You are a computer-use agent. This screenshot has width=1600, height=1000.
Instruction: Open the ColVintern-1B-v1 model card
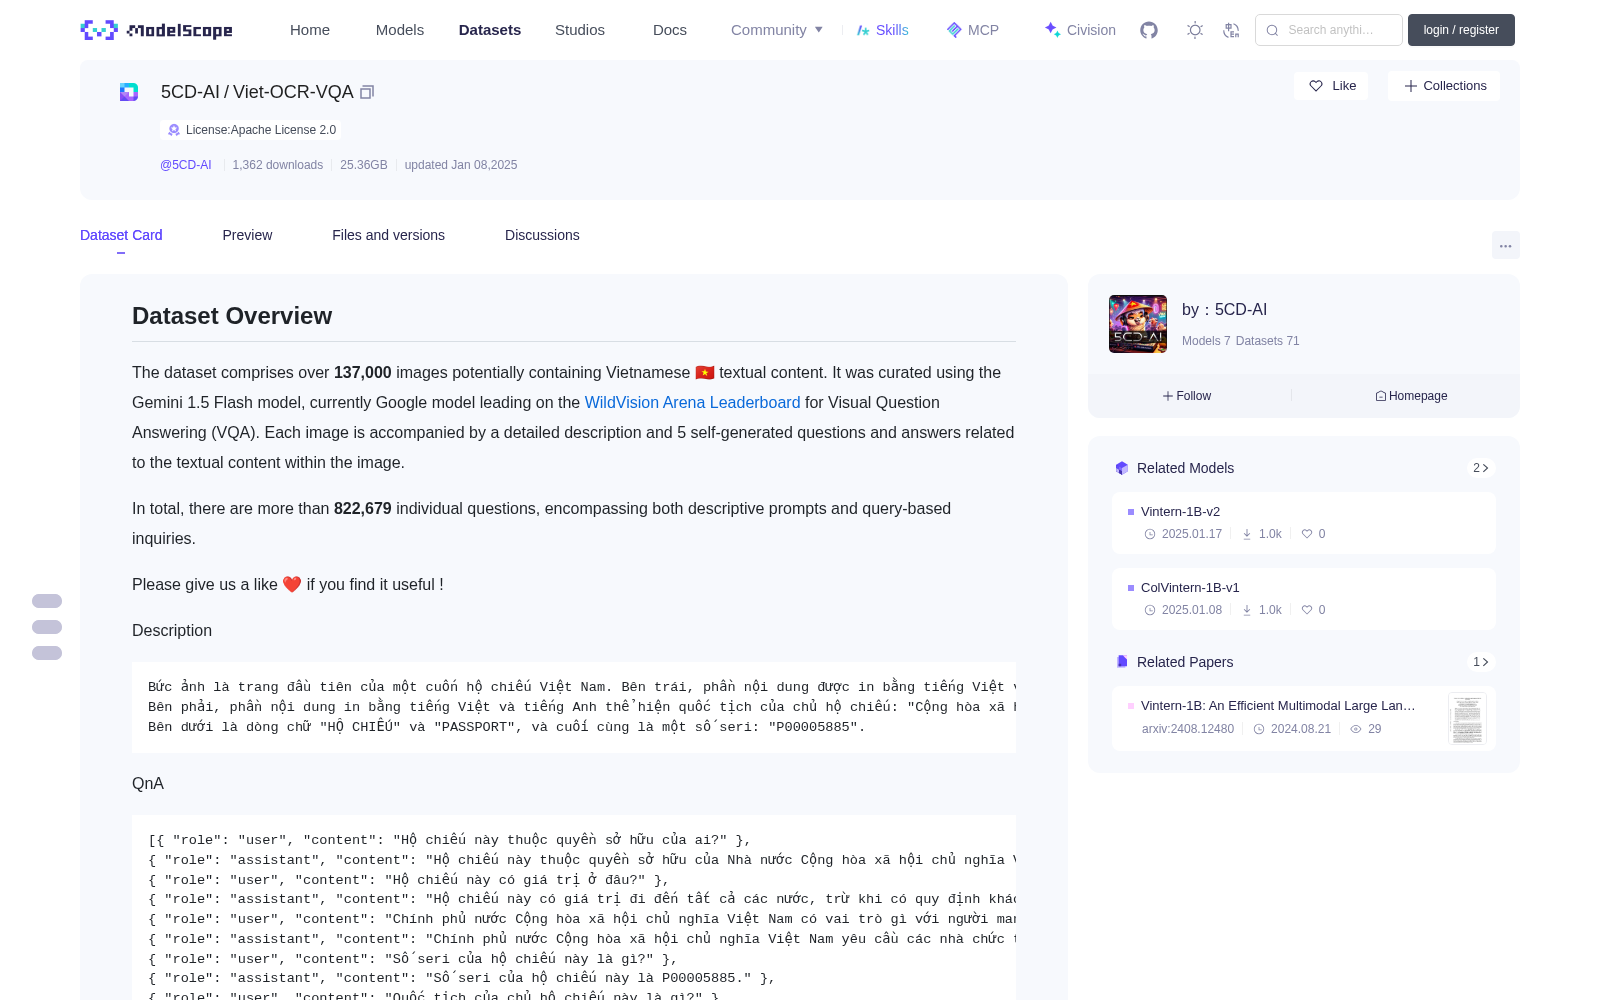click(1304, 599)
